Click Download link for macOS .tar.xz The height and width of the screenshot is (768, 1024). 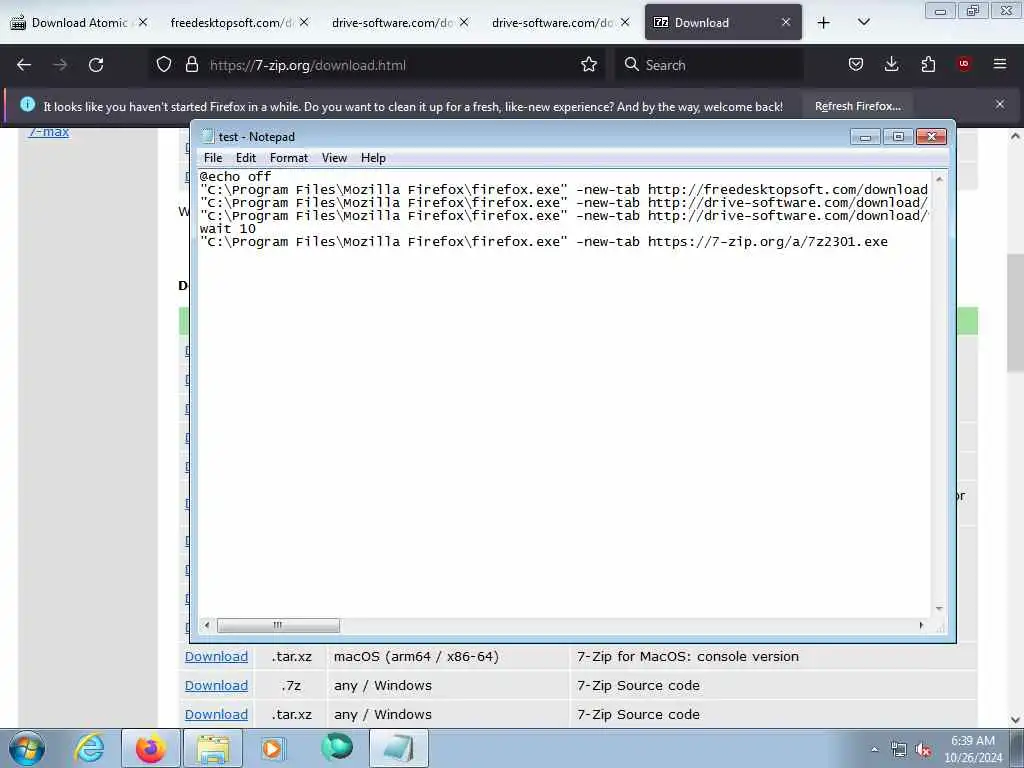pos(216,656)
